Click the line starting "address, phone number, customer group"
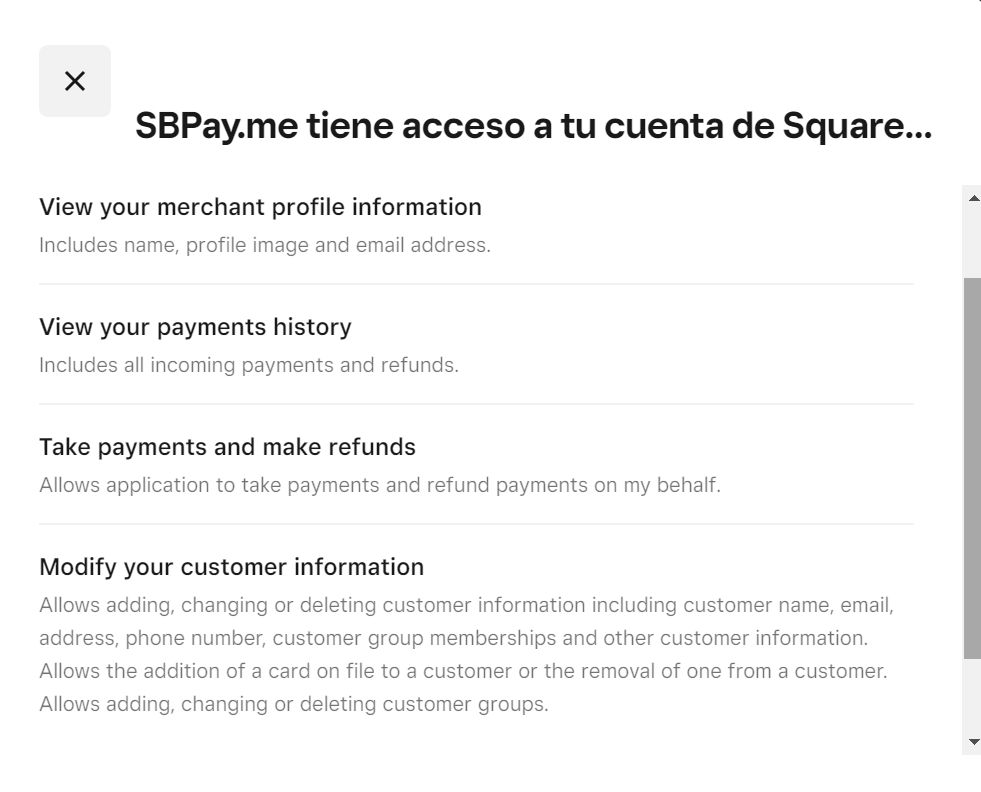 tap(453, 638)
